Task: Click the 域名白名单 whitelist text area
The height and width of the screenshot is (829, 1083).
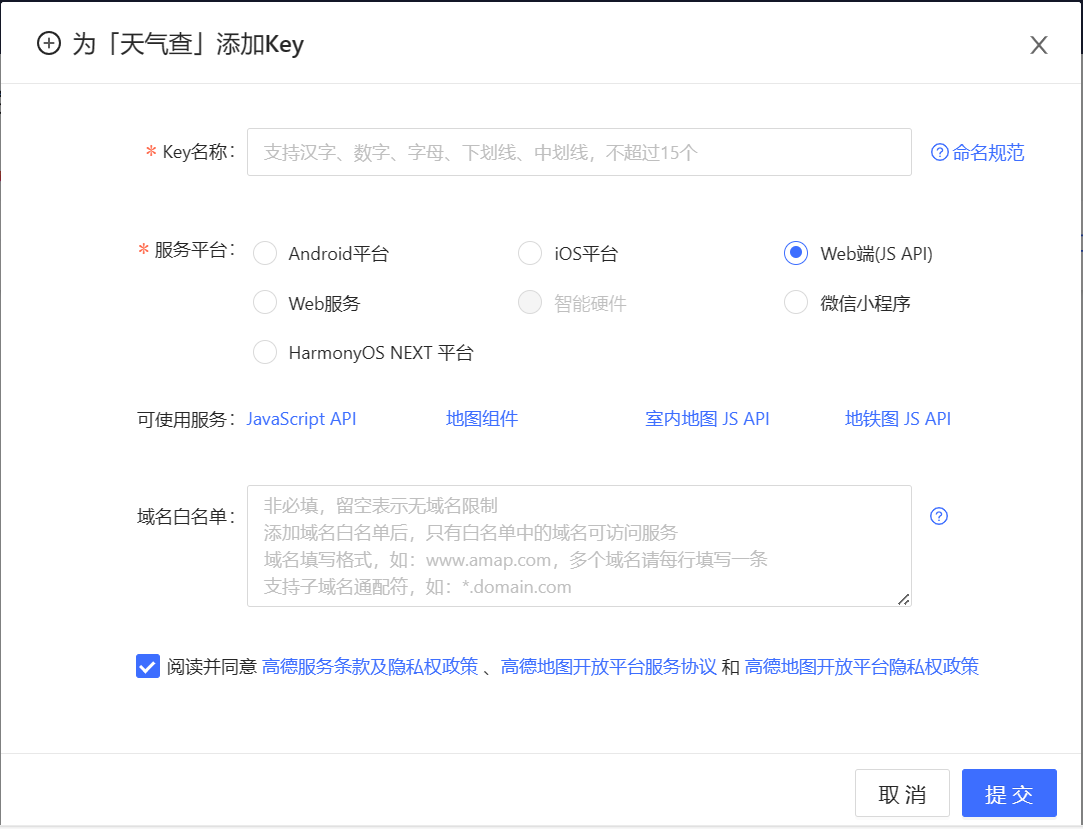Action: [578, 545]
